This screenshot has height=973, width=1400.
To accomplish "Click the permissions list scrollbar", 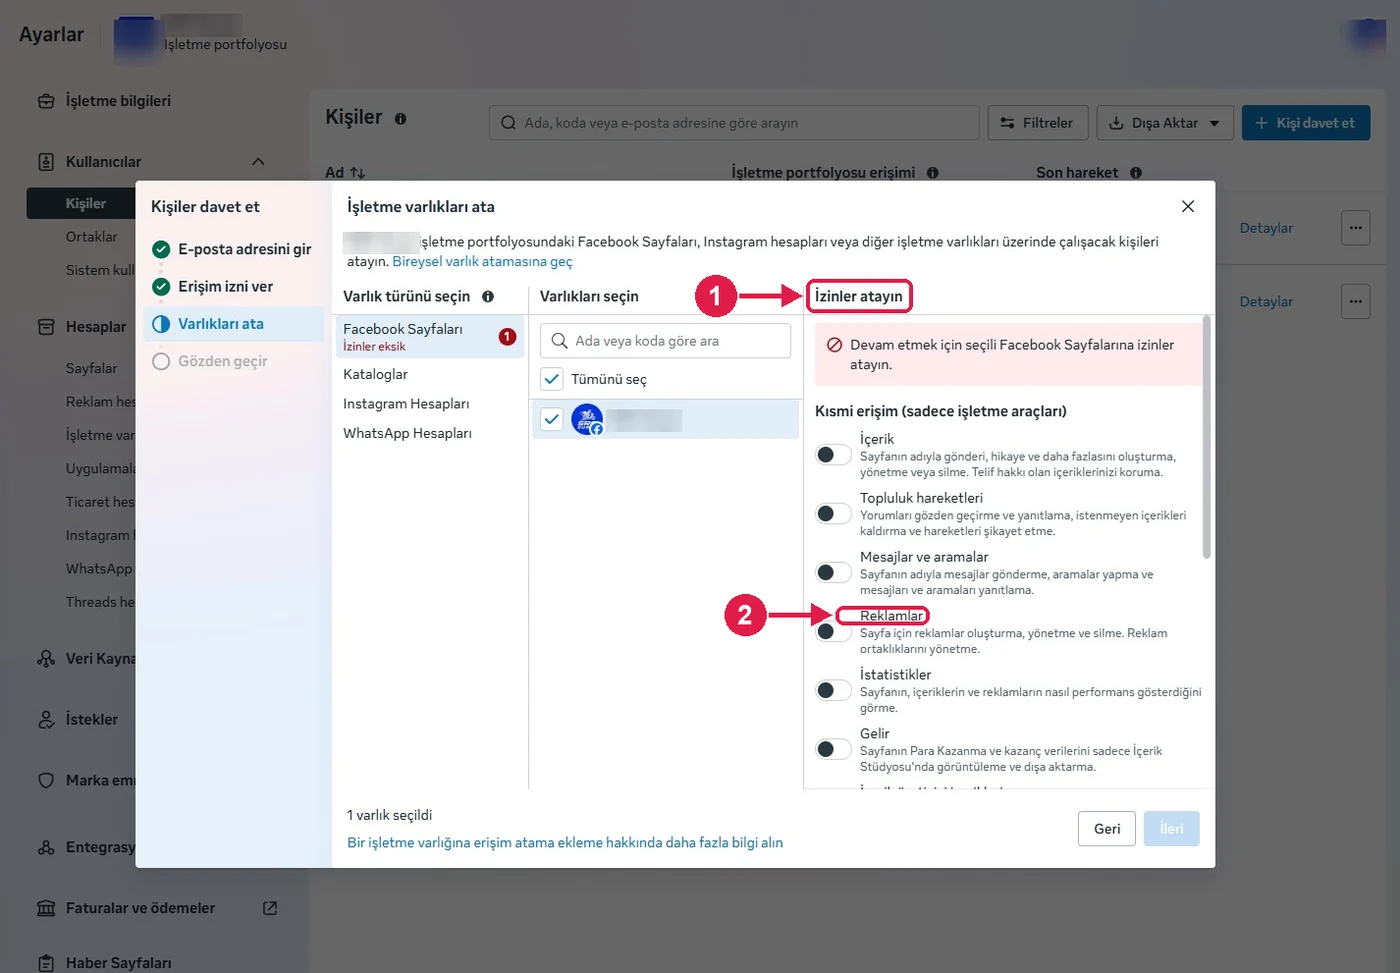I will coord(1207,437).
